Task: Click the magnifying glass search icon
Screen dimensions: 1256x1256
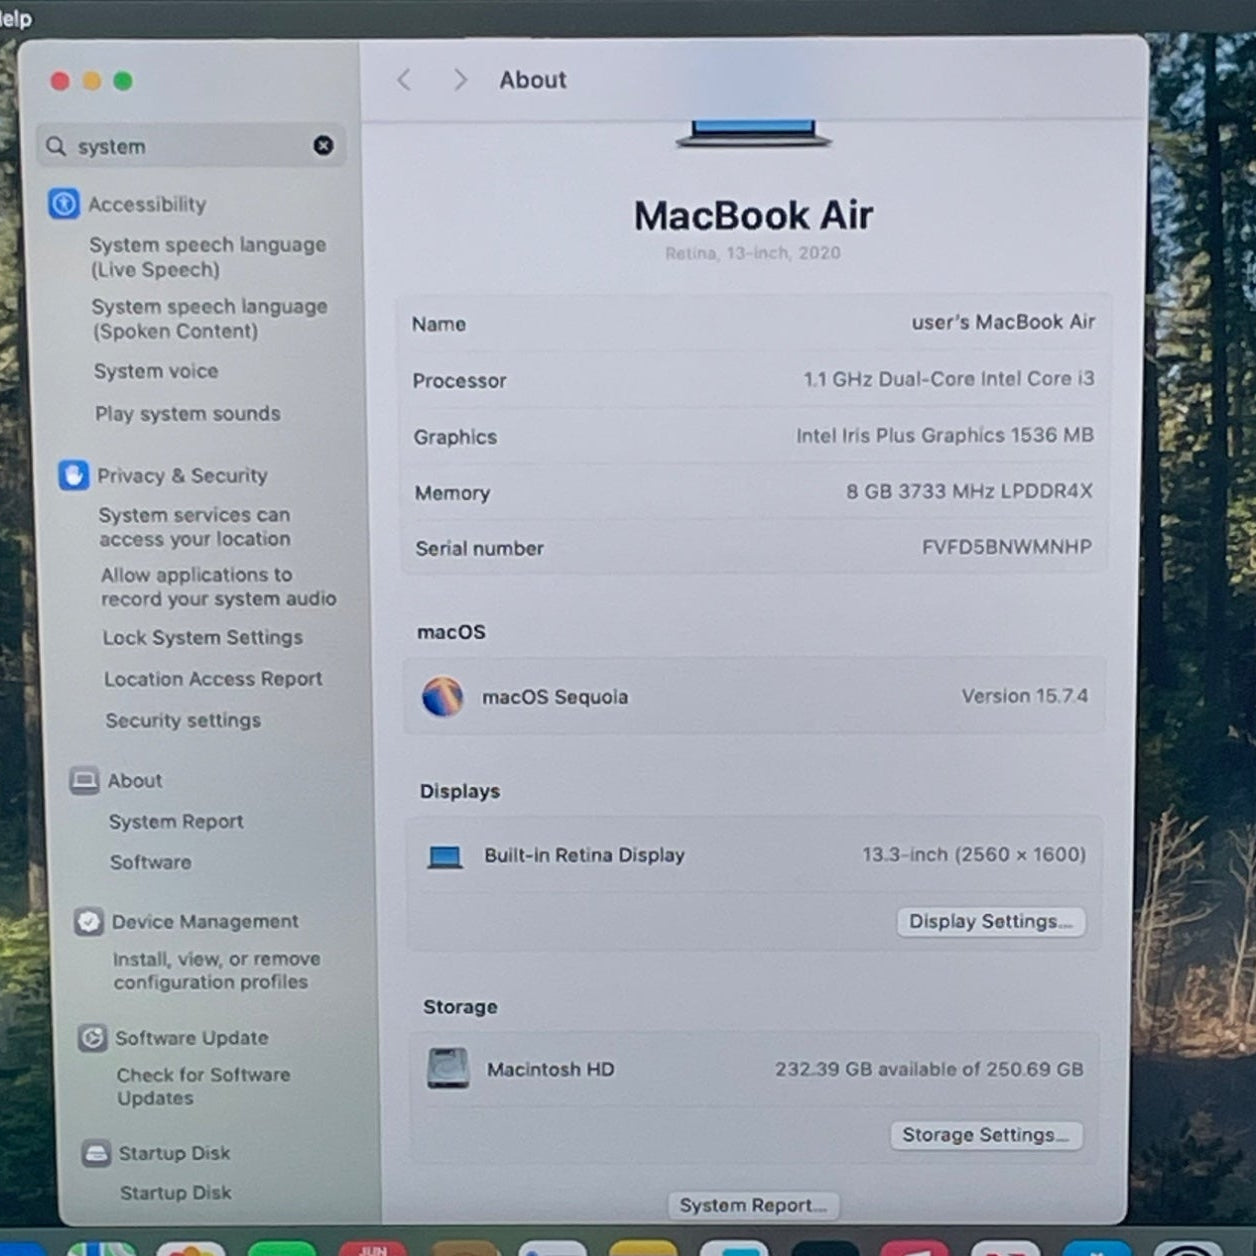Action: pos(56,146)
